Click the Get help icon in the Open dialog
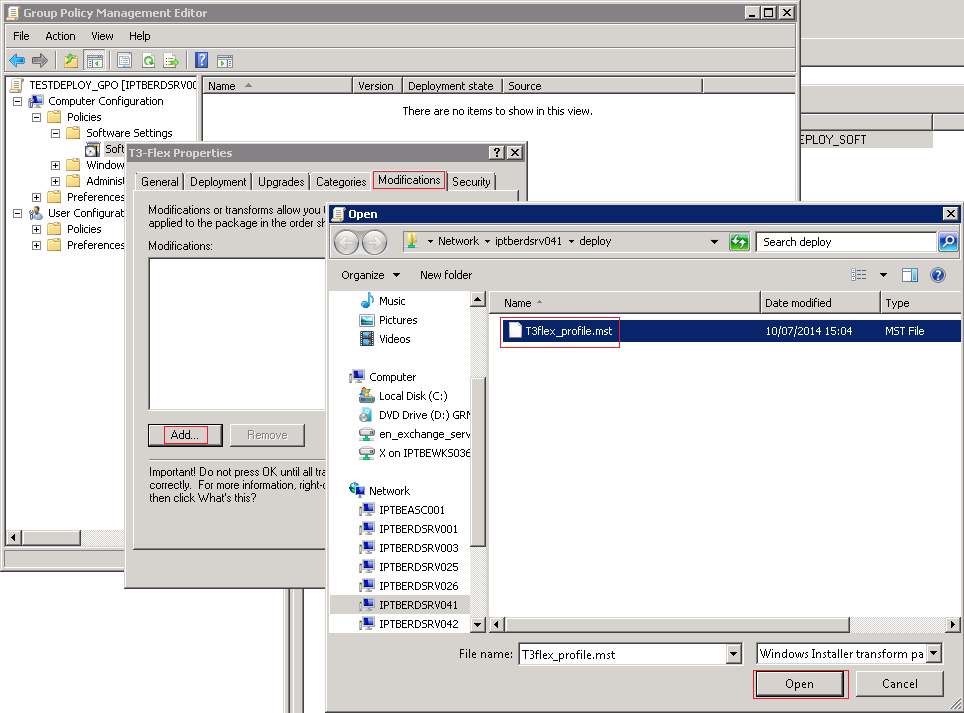The image size is (964, 713). [x=938, y=275]
